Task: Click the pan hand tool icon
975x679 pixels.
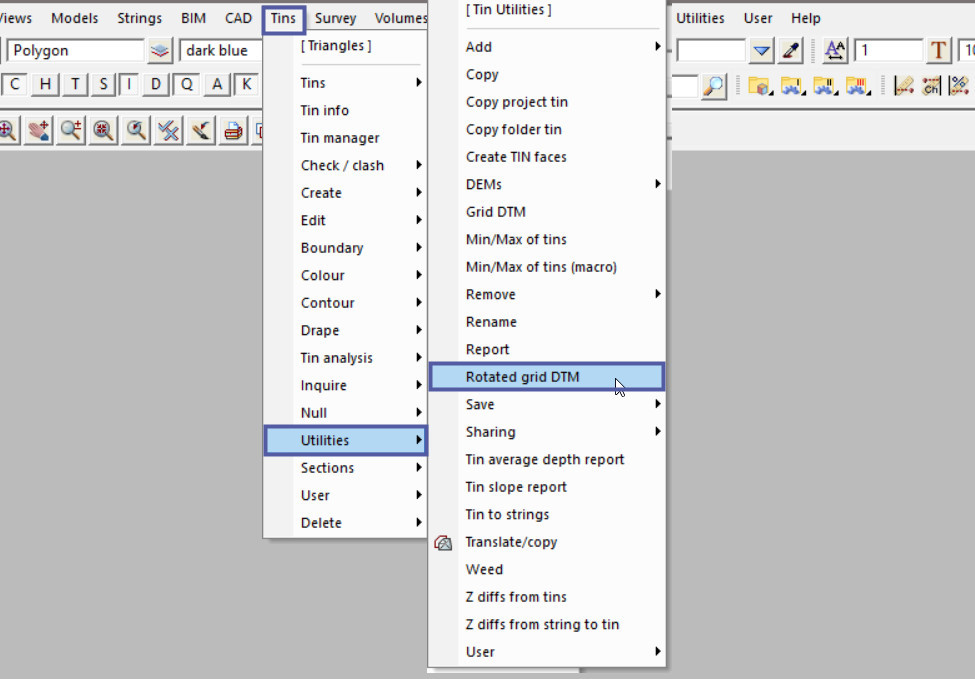Action: point(39,130)
